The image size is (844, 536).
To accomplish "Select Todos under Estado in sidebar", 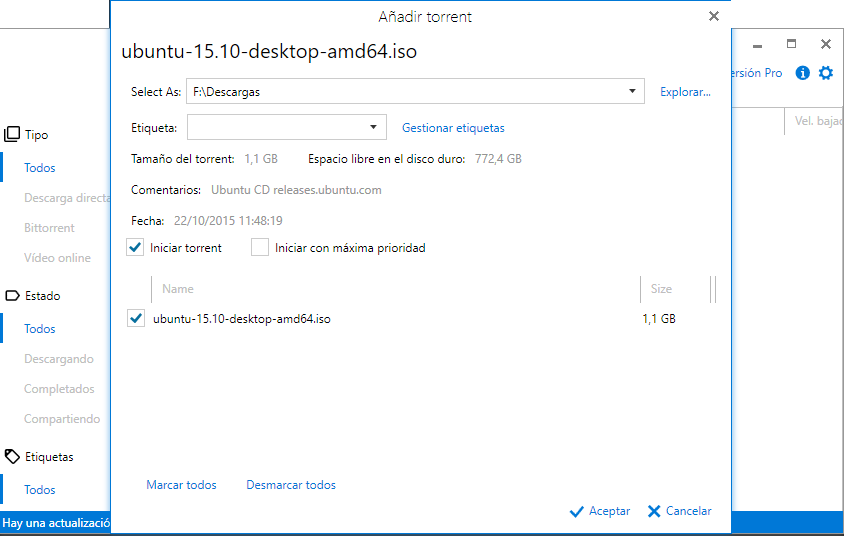I will [39, 329].
